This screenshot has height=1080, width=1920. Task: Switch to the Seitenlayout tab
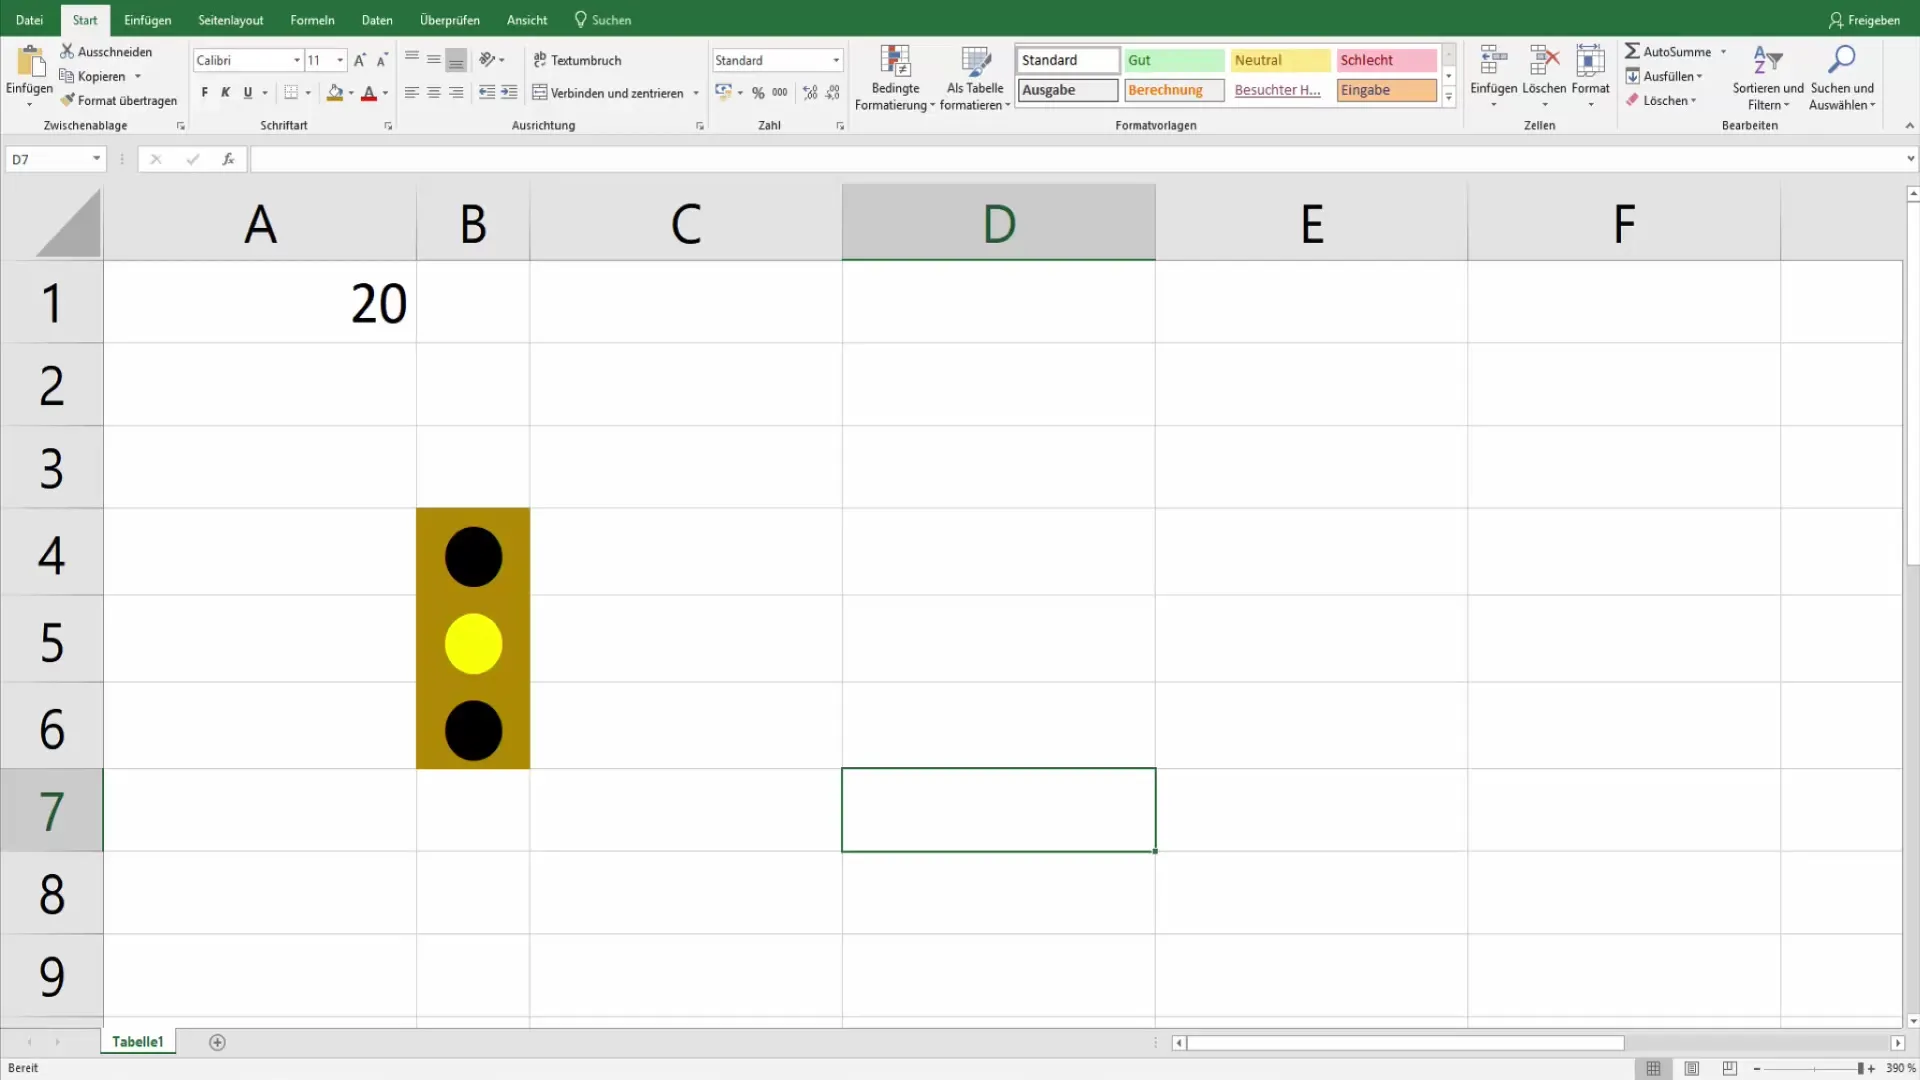point(230,20)
